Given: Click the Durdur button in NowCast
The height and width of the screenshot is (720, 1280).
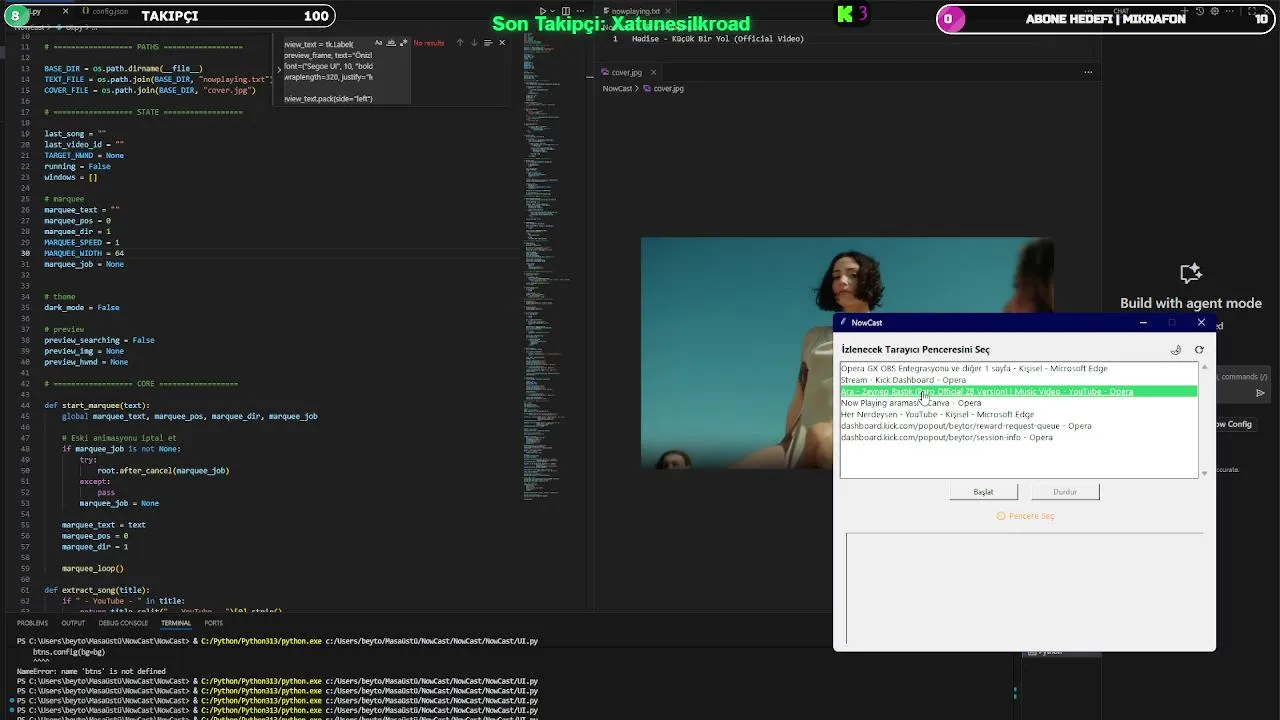Looking at the screenshot, I should tap(1065, 492).
